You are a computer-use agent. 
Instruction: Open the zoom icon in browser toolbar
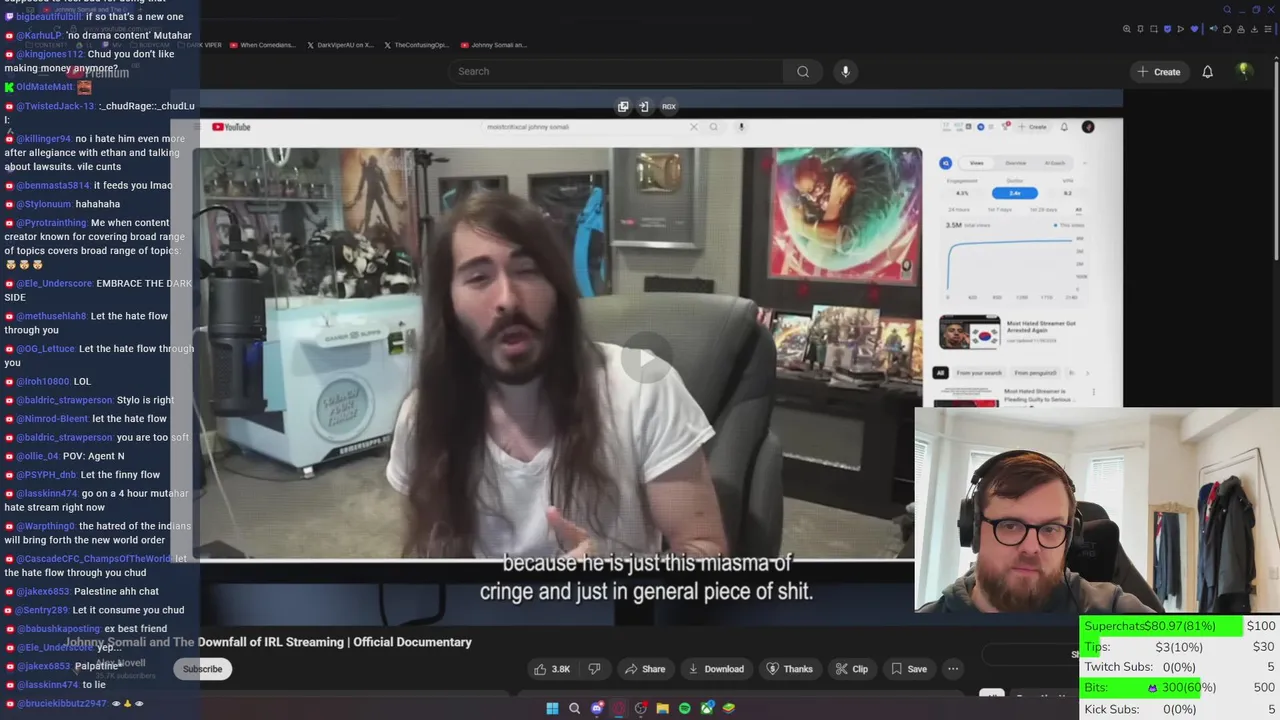1127,29
